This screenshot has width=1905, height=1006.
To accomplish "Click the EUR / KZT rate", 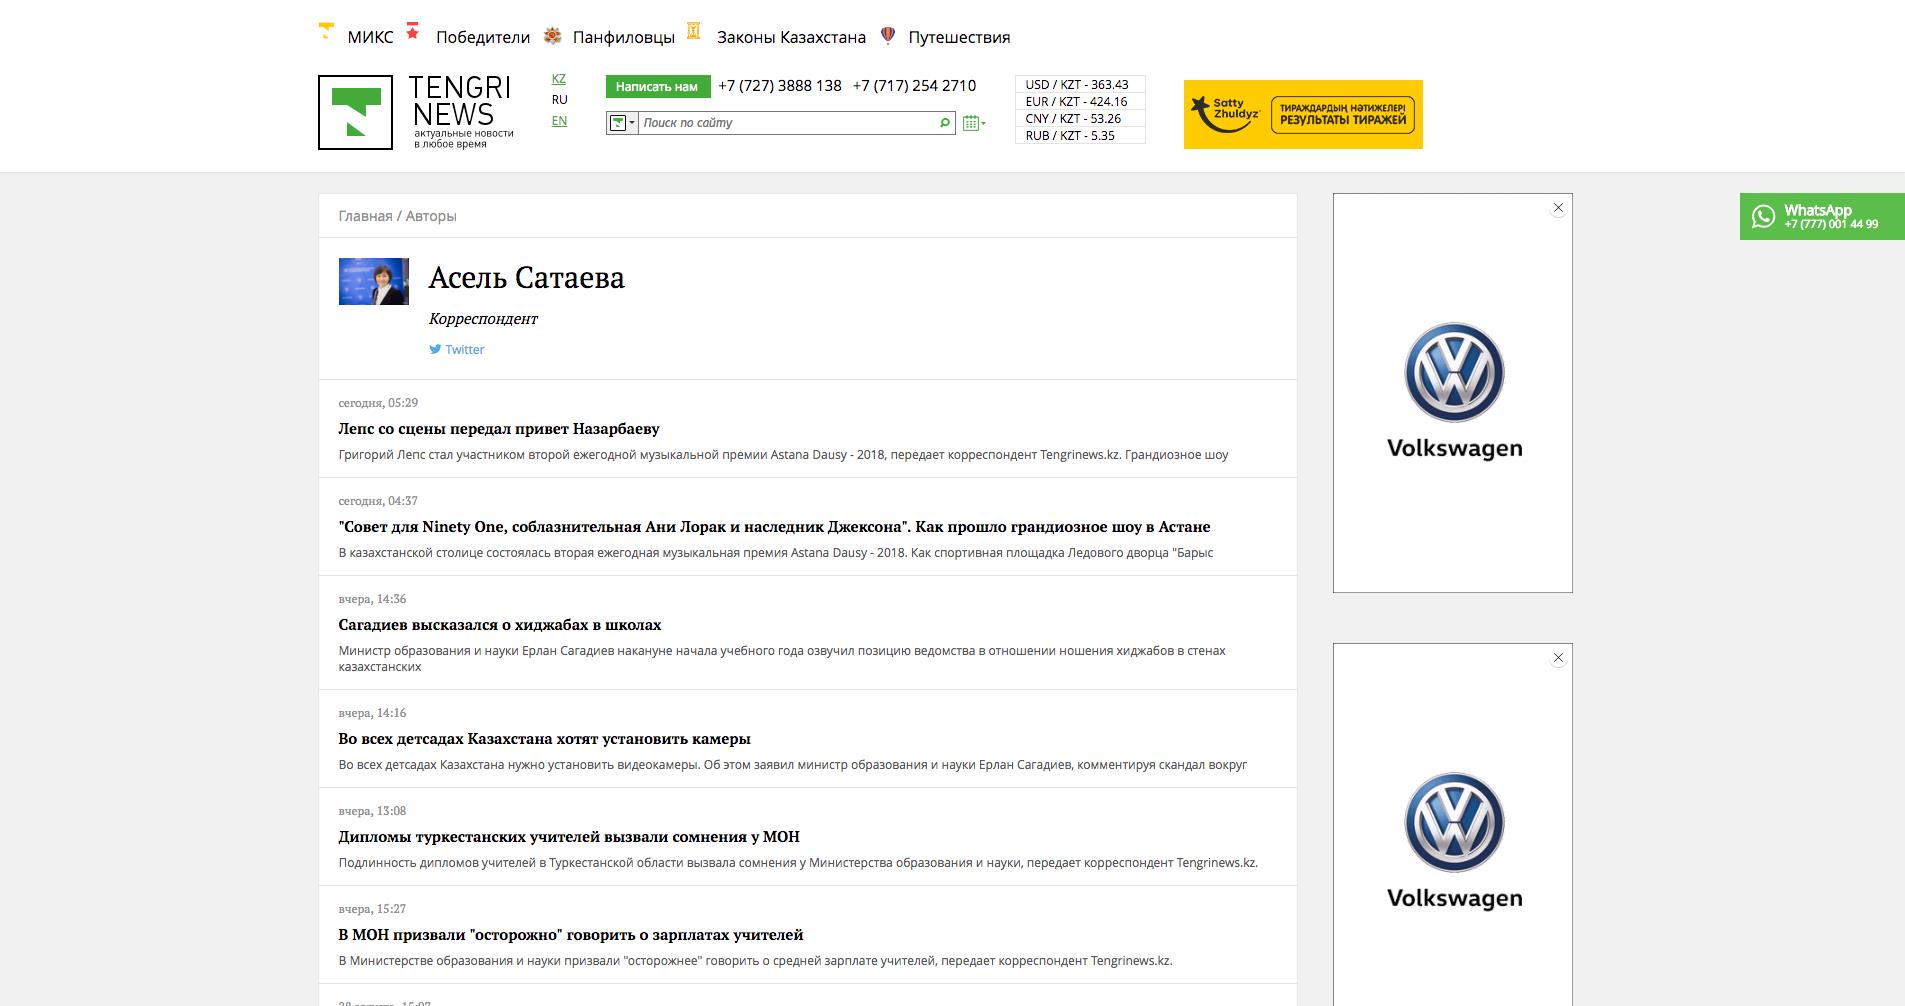I will (1079, 102).
